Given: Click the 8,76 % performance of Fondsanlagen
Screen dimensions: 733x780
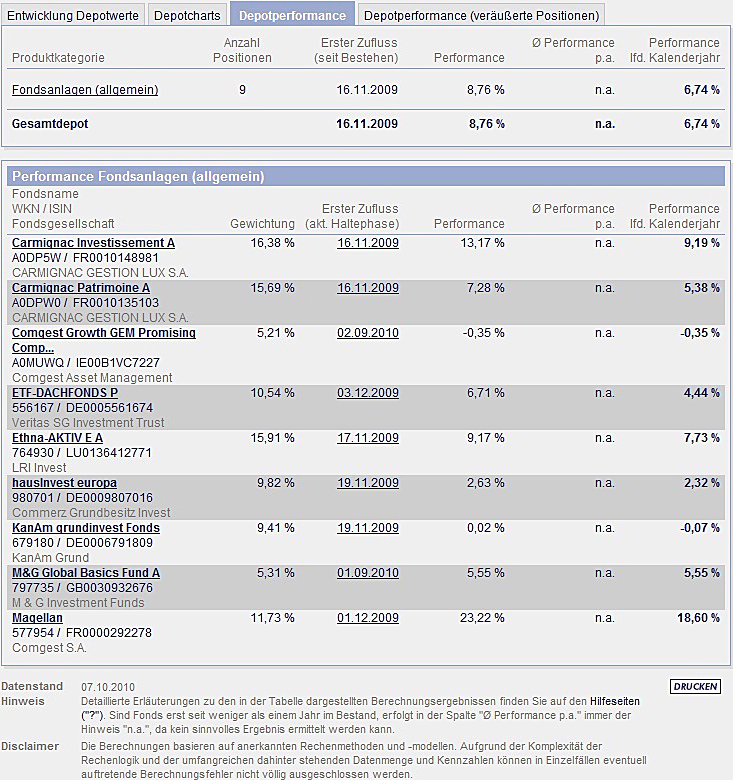Looking at the screenshot, I should point(485,90).
